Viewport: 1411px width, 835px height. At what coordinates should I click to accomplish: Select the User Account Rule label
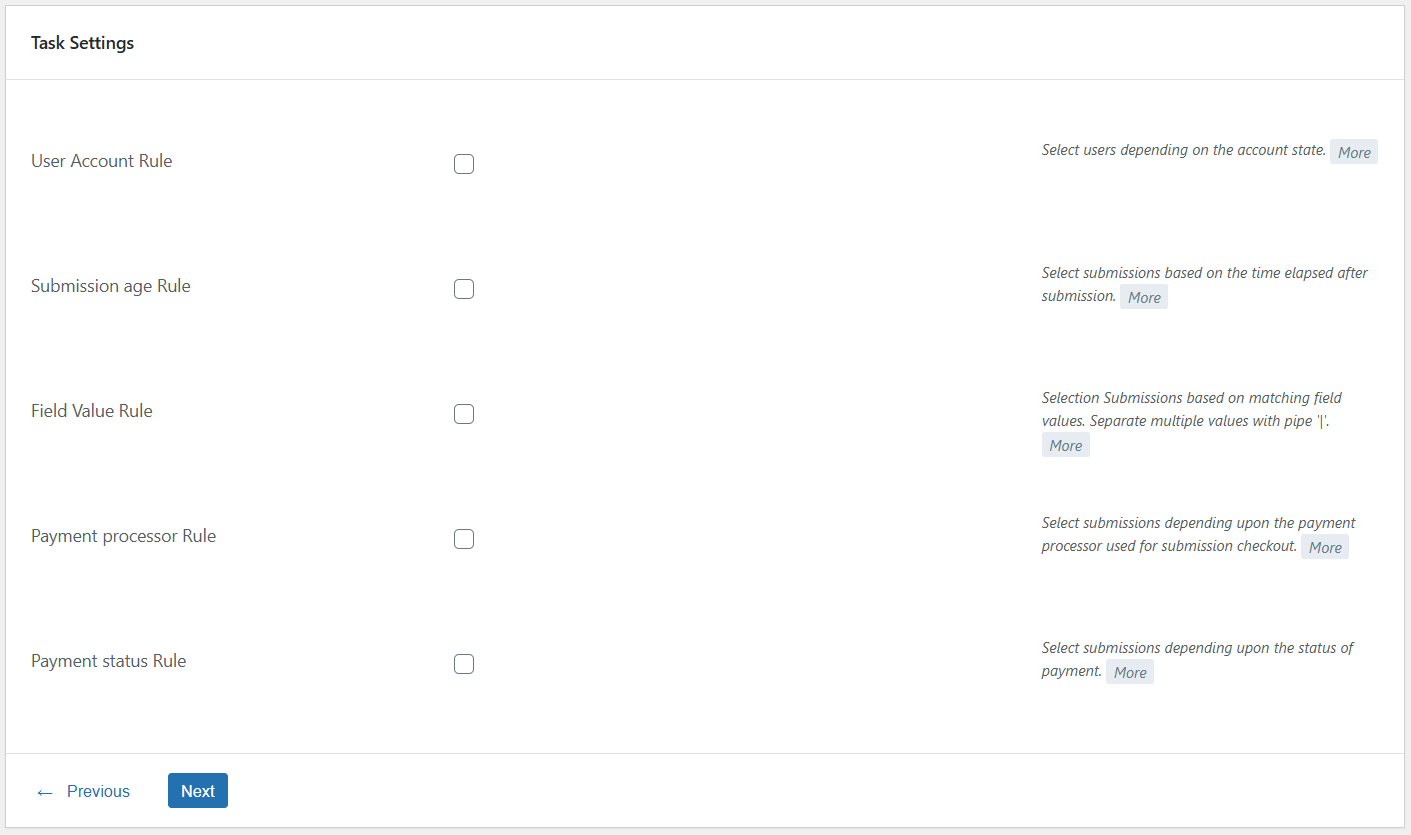tap(101, 161)
